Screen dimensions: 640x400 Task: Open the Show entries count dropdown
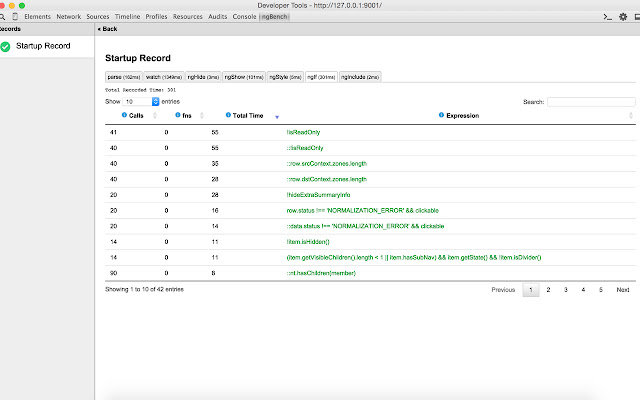(x=141, y=101)
